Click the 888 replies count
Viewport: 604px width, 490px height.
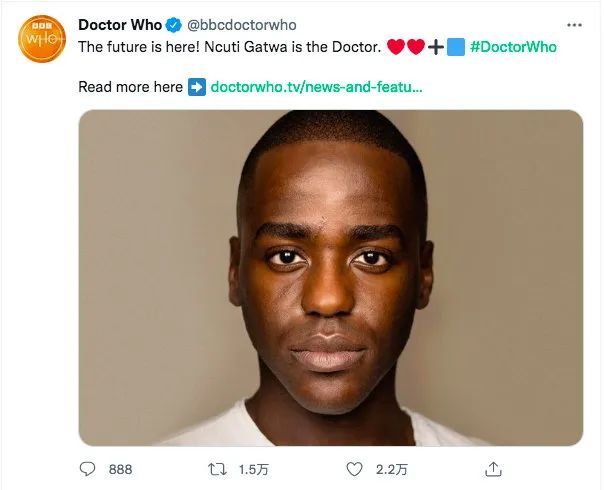click(120, 469)
